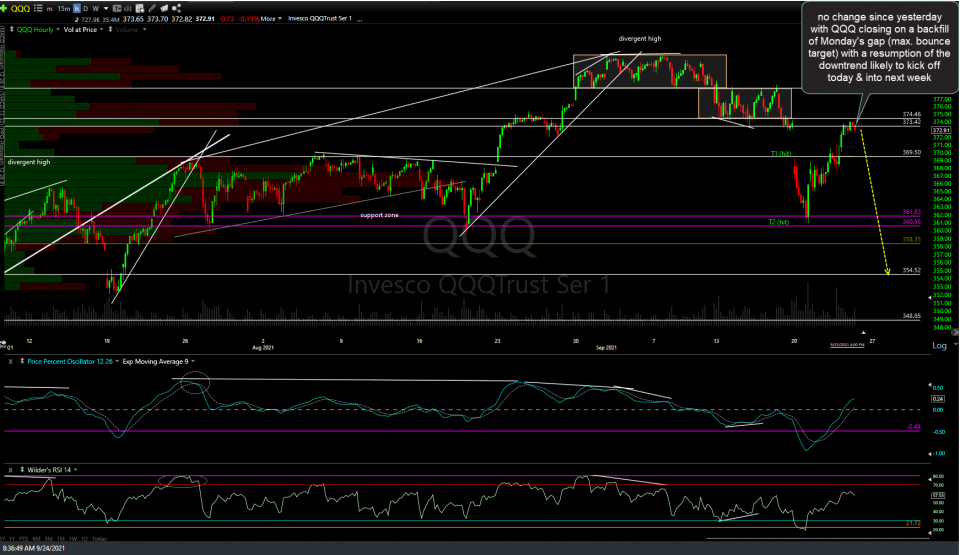Screen dimensions: 960x555
Task: Click the magenta -0.49 oscillator level label
Action: (913, 426)
